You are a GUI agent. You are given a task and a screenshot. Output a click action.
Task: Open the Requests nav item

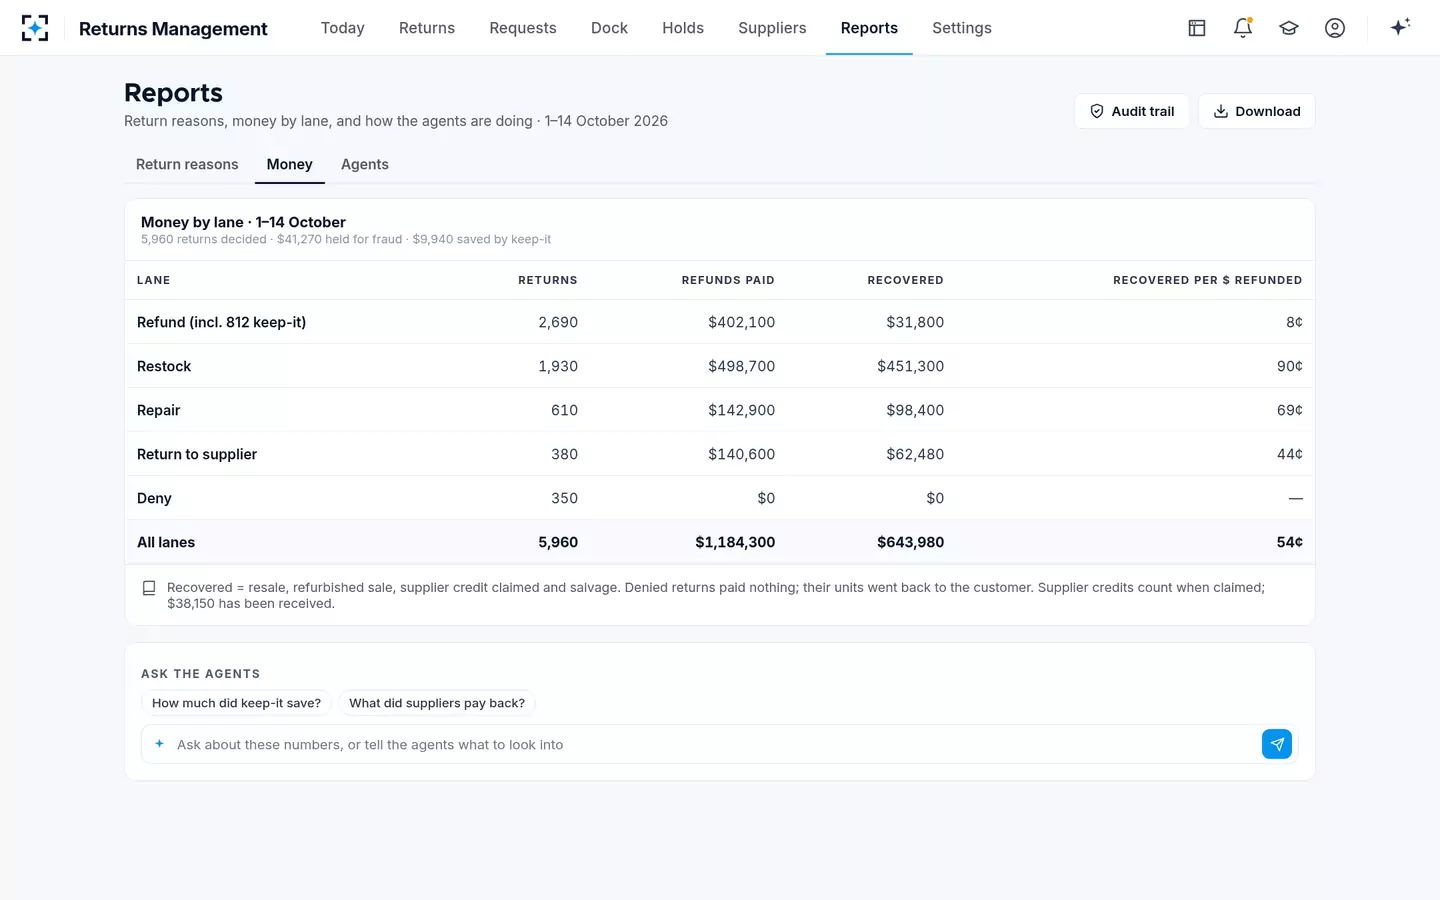click(x=523, y=28)
